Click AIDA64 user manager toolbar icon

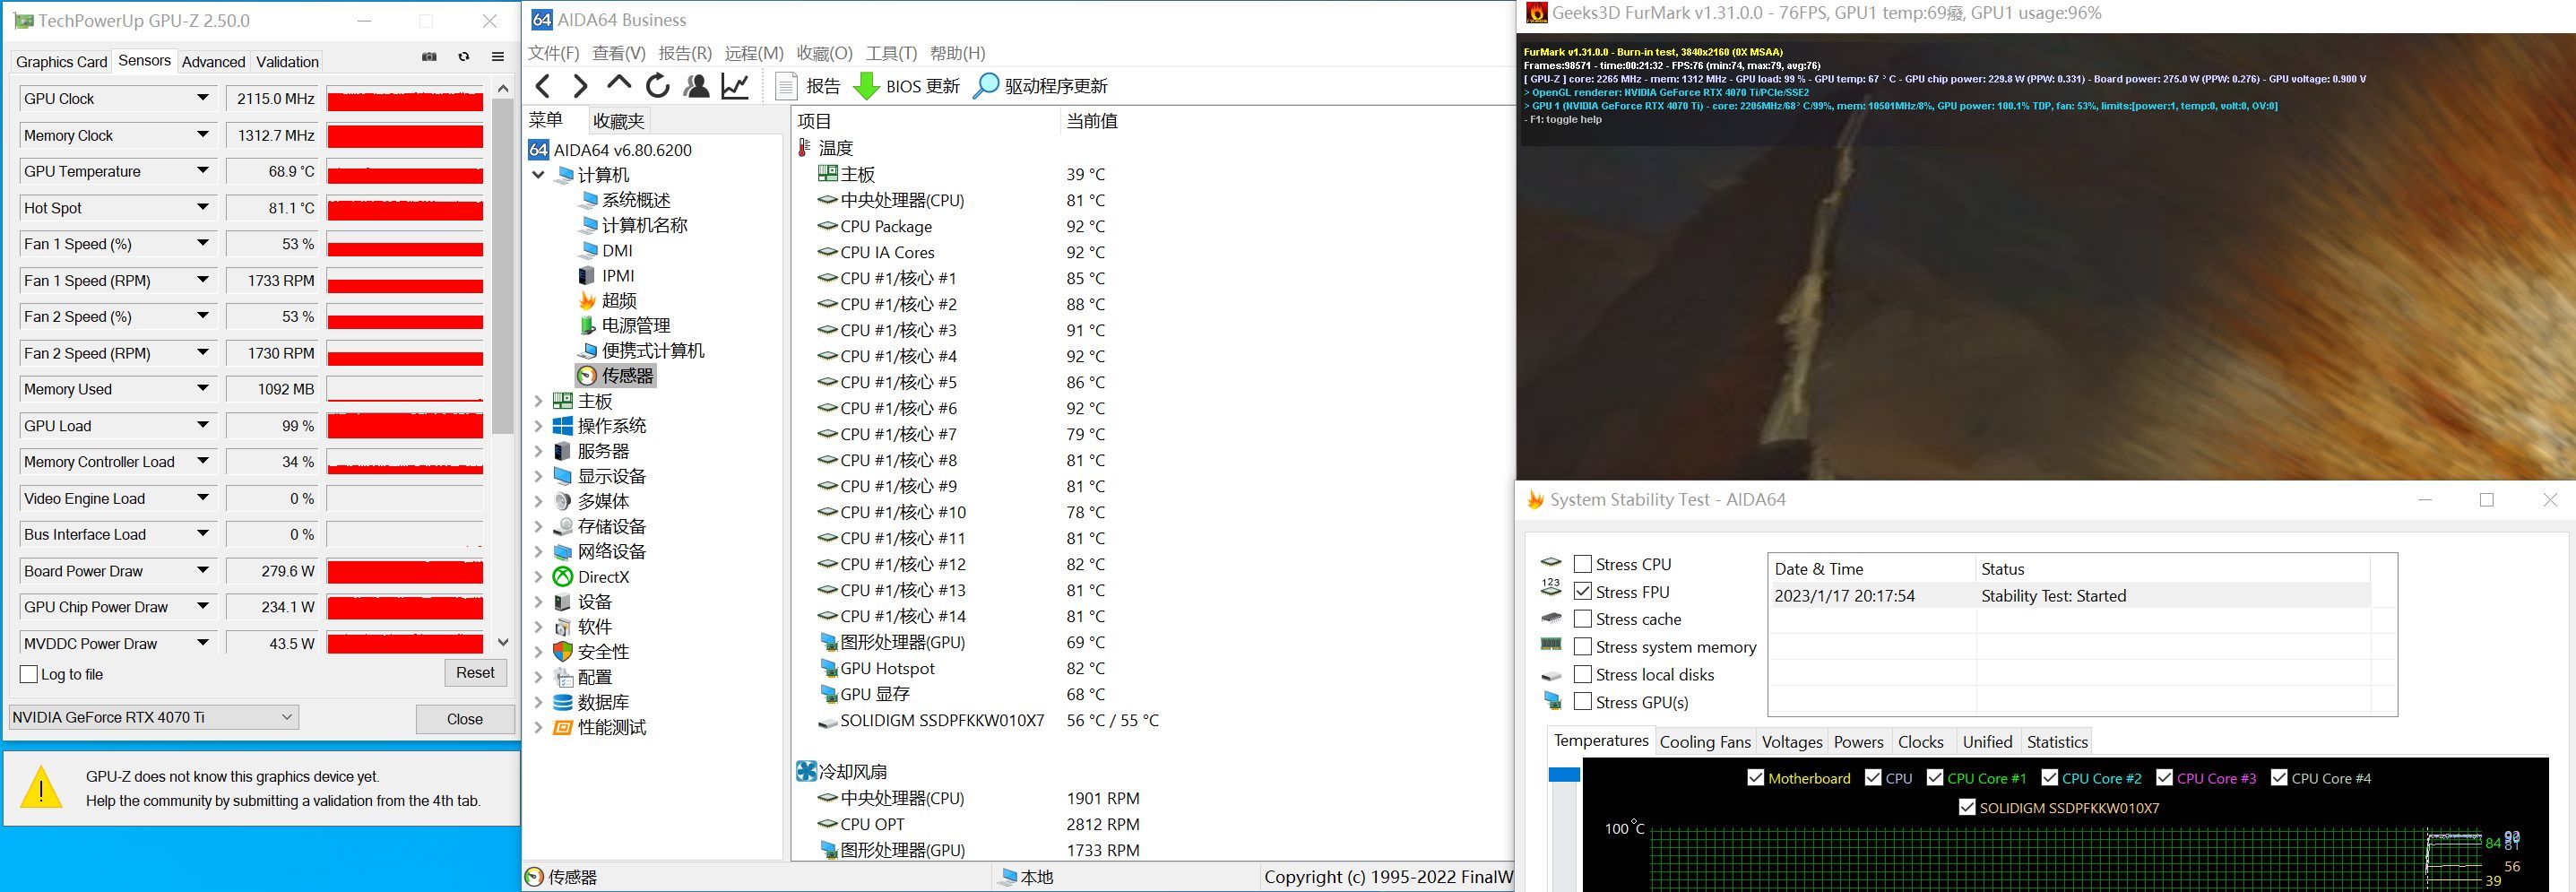(696, 86)
